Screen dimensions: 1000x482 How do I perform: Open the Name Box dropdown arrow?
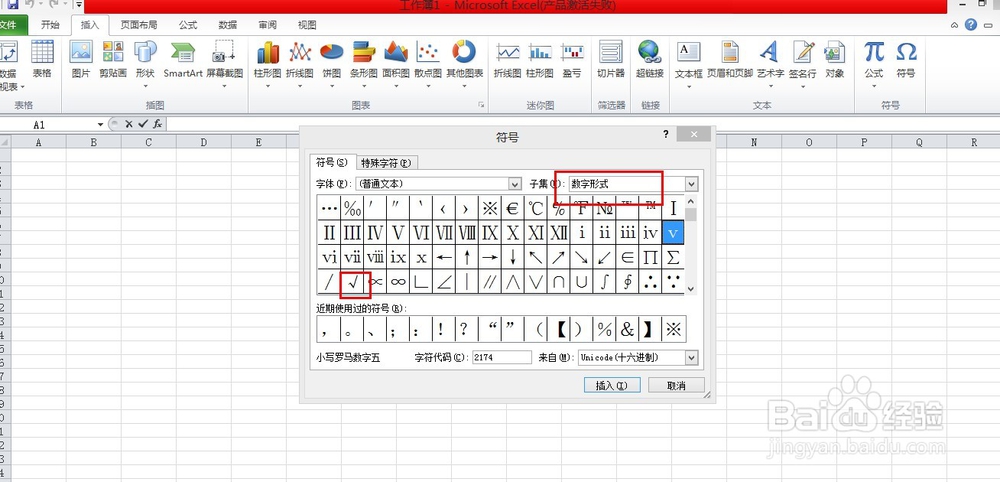[x=100, y=124]
